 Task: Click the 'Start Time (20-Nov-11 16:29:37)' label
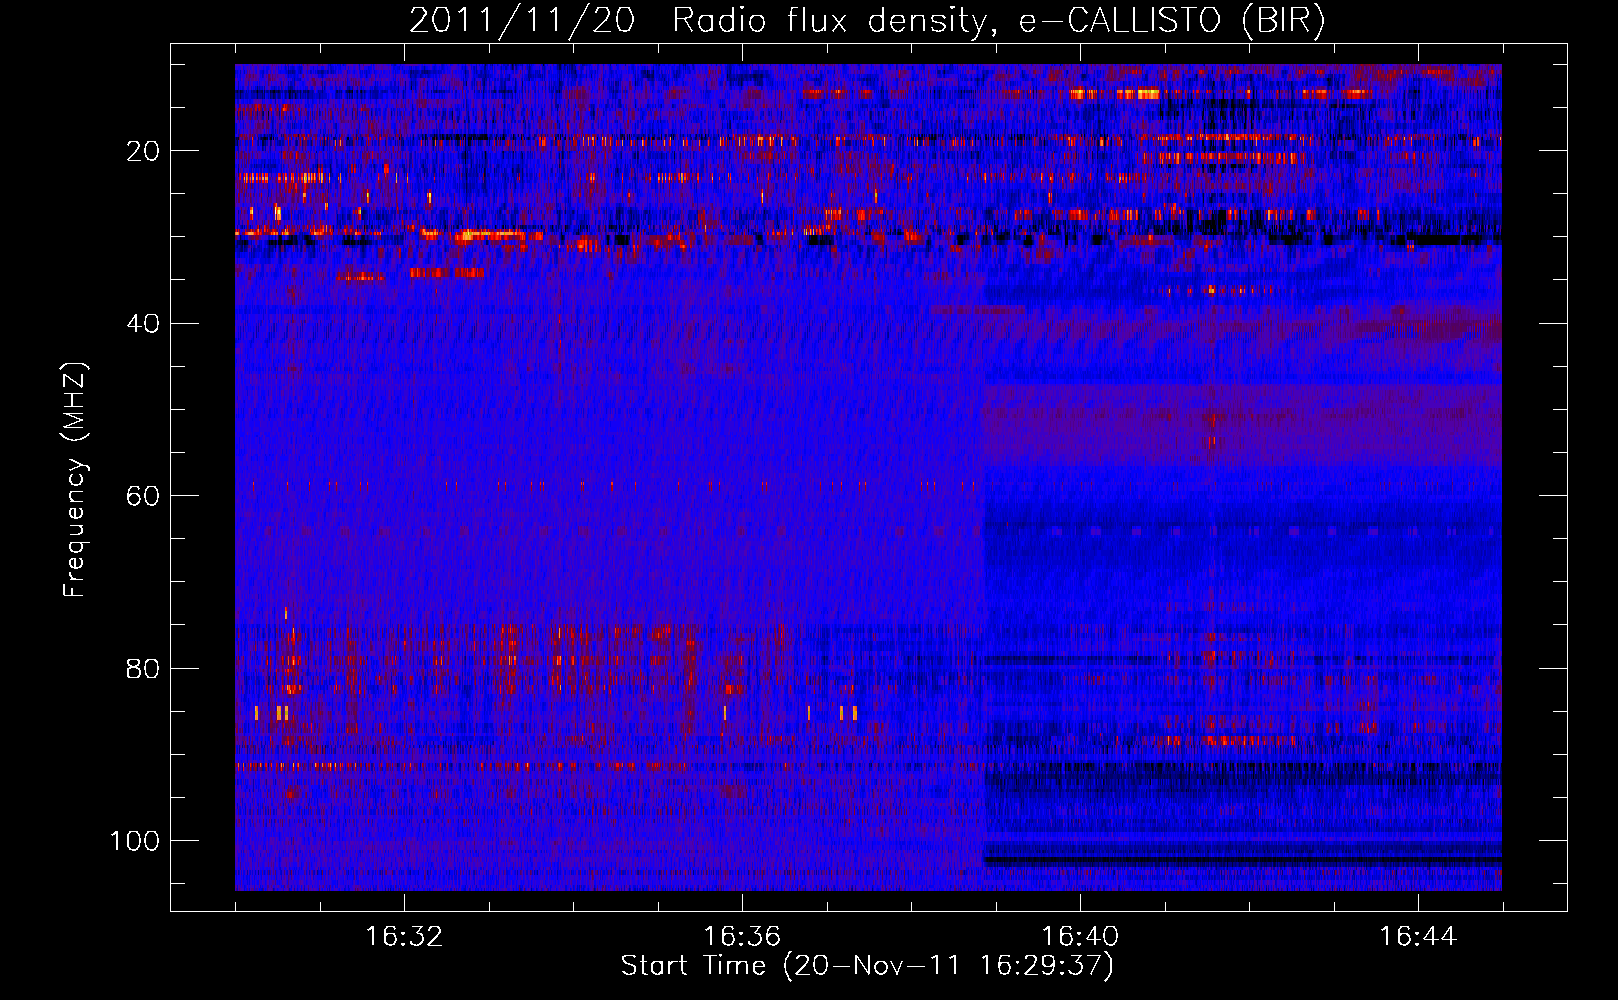click(x=867, y=966)
